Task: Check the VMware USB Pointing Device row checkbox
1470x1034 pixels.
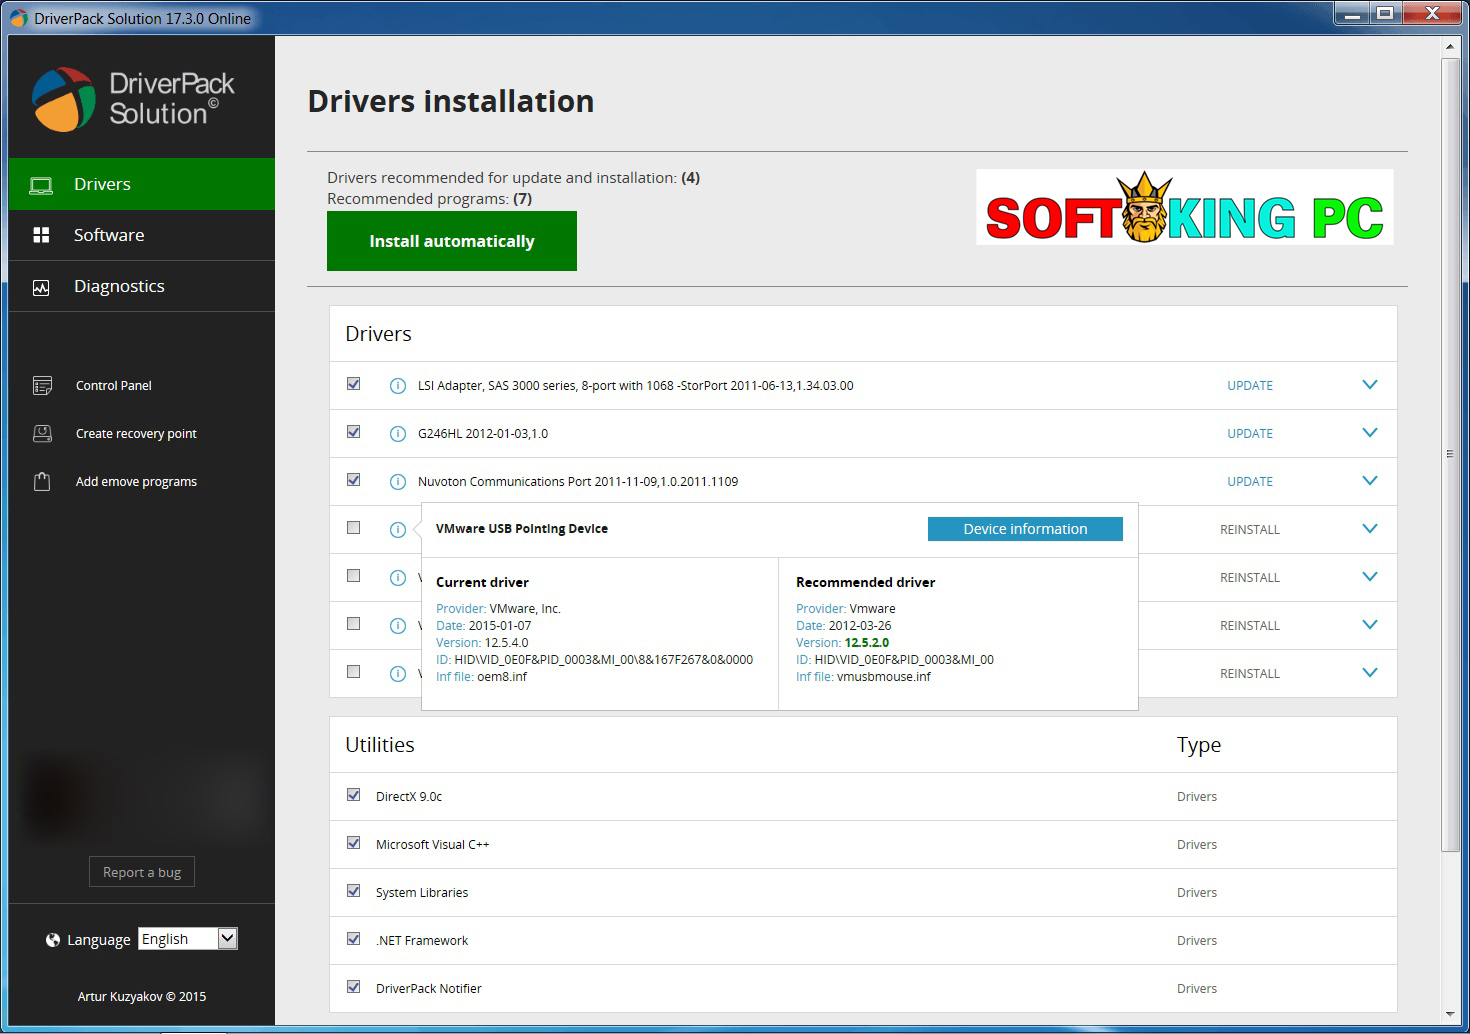Action: (353, 528)
